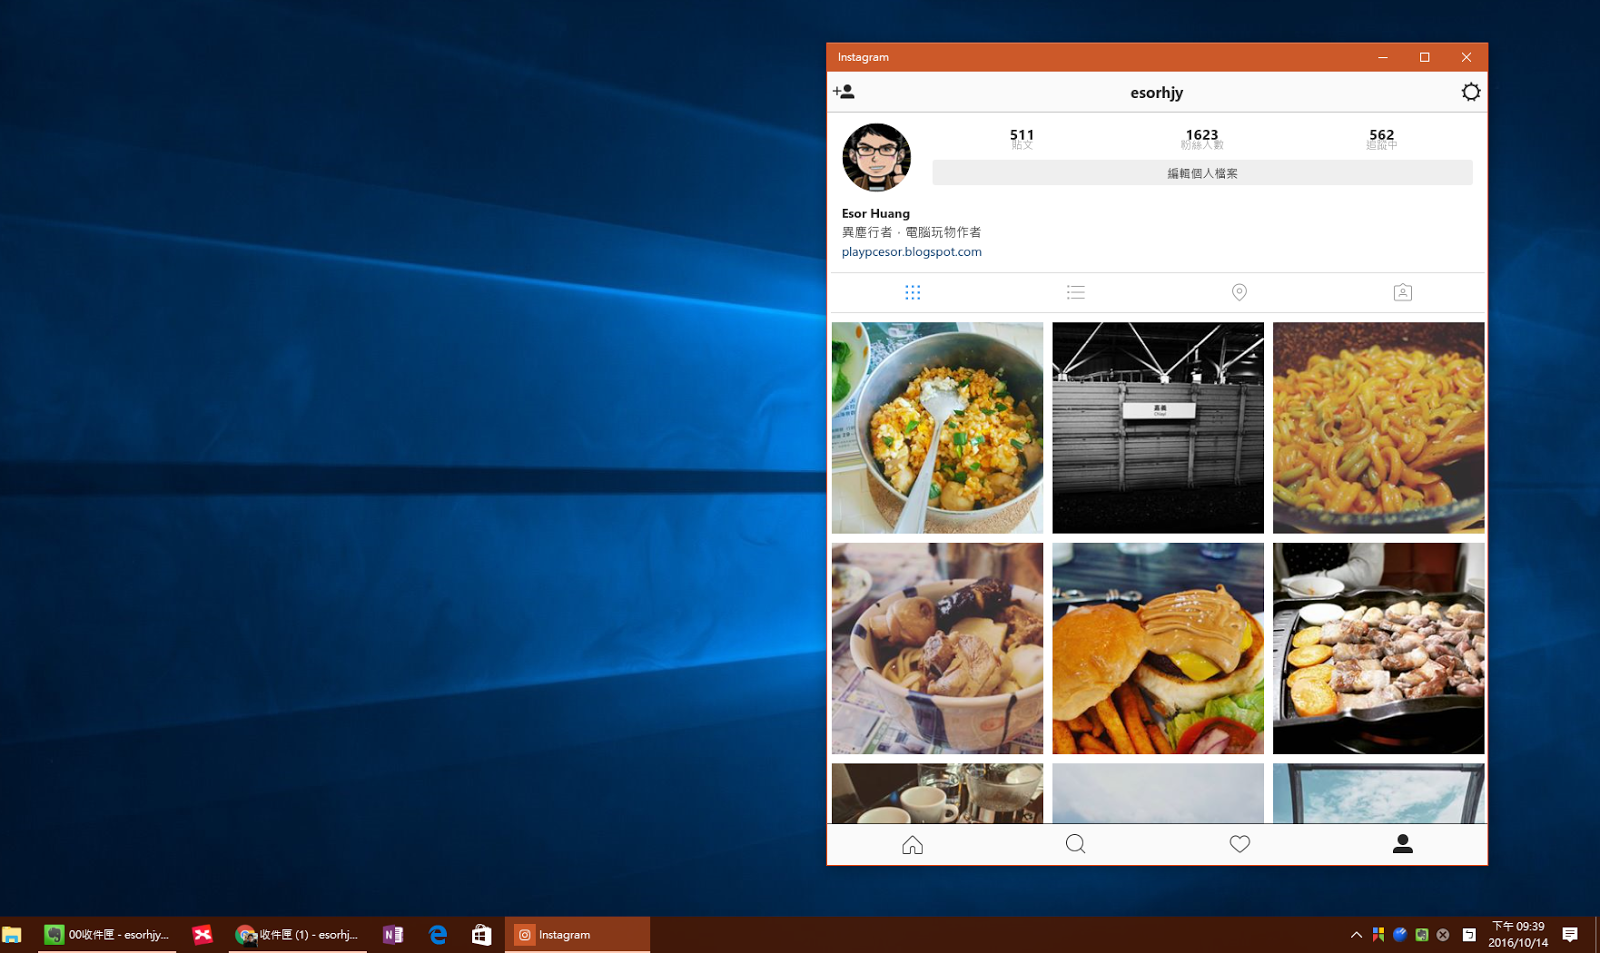The image size is (1600, 953).
Task: Click the esorhjy username header text
Action: (1157, 93)
